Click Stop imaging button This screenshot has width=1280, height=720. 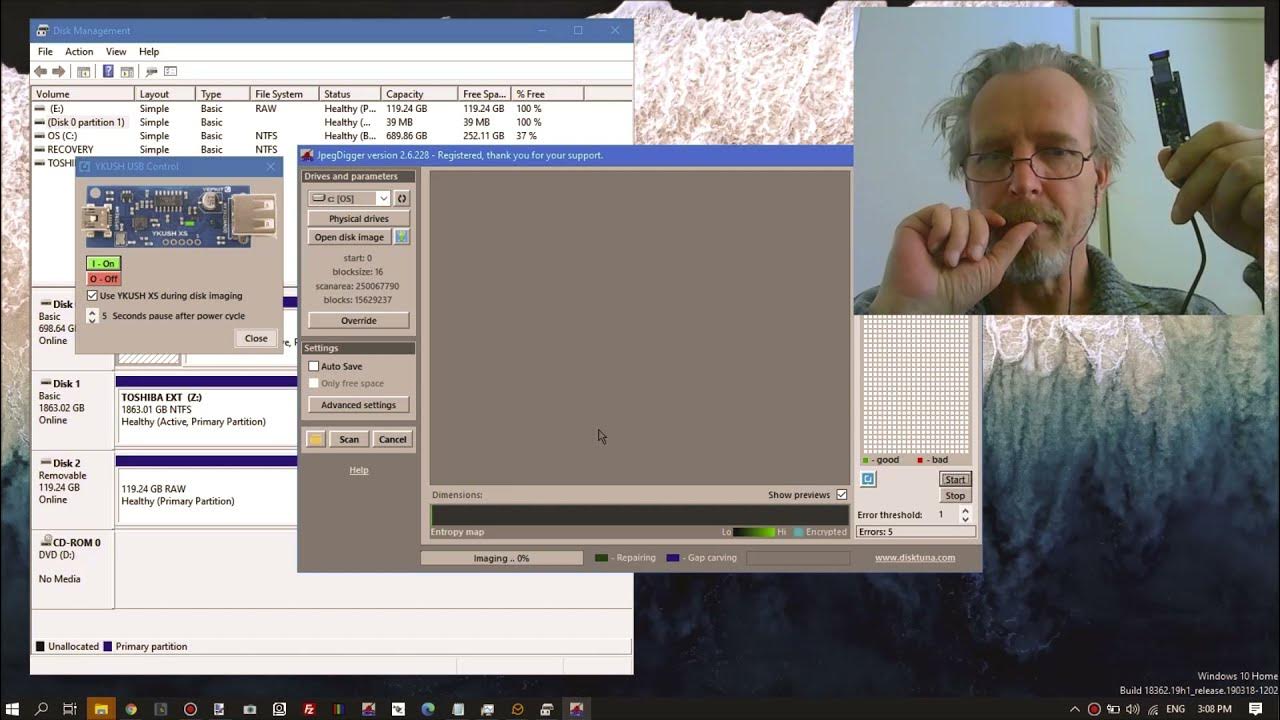955,495
